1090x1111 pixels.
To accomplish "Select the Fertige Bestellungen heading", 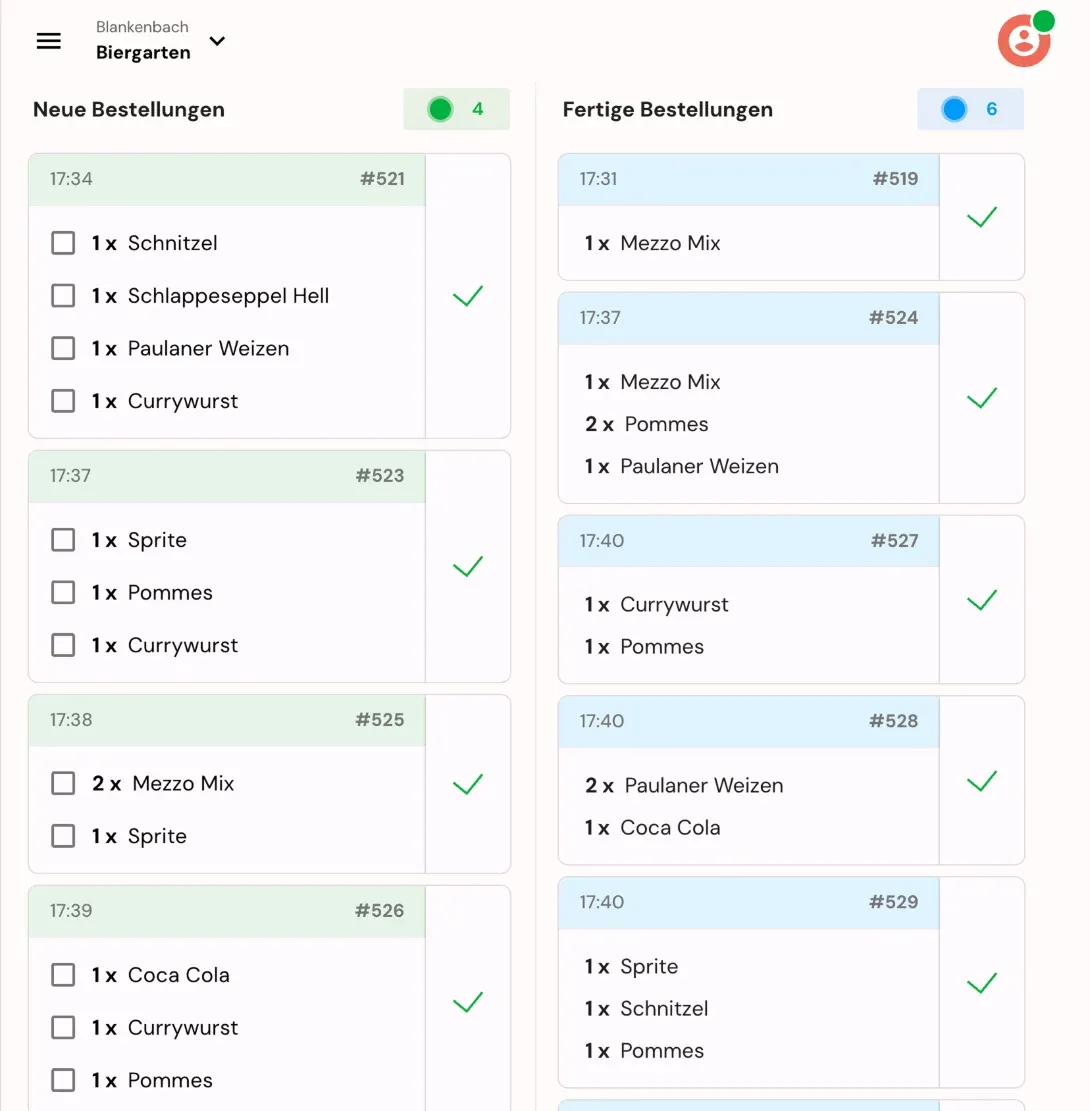I will 667,110.
